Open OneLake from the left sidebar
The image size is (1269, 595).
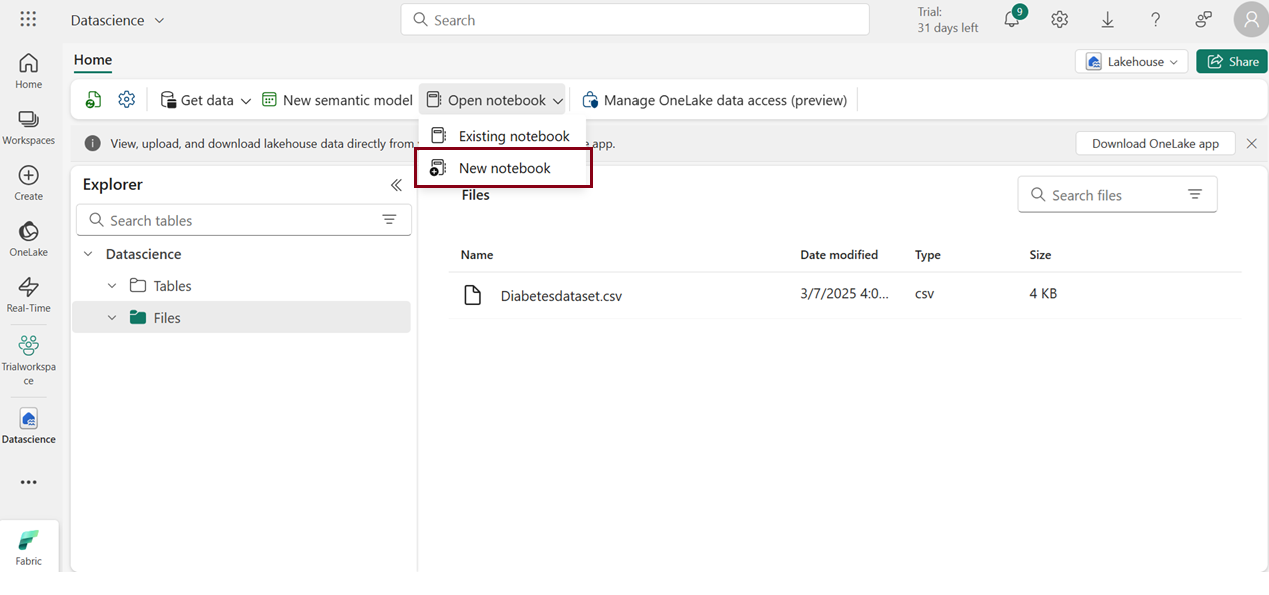[x=29, y=238]
